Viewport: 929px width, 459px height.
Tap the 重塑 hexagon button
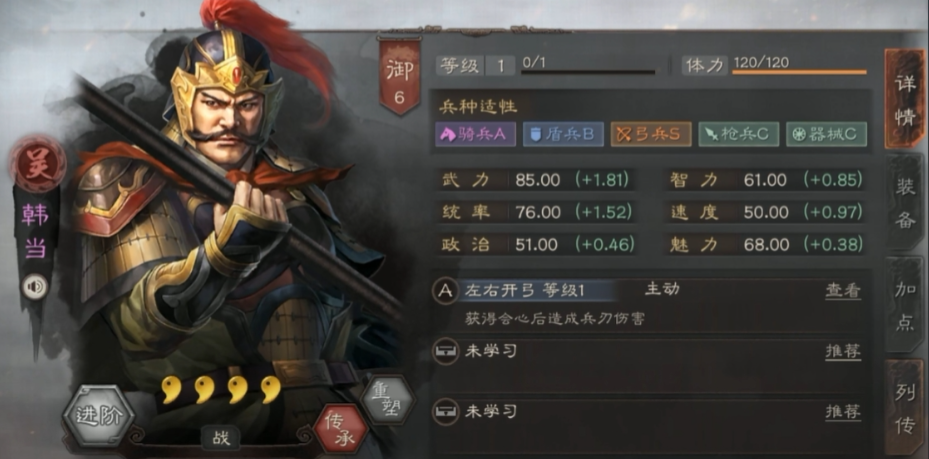click(x=387, y=399)
